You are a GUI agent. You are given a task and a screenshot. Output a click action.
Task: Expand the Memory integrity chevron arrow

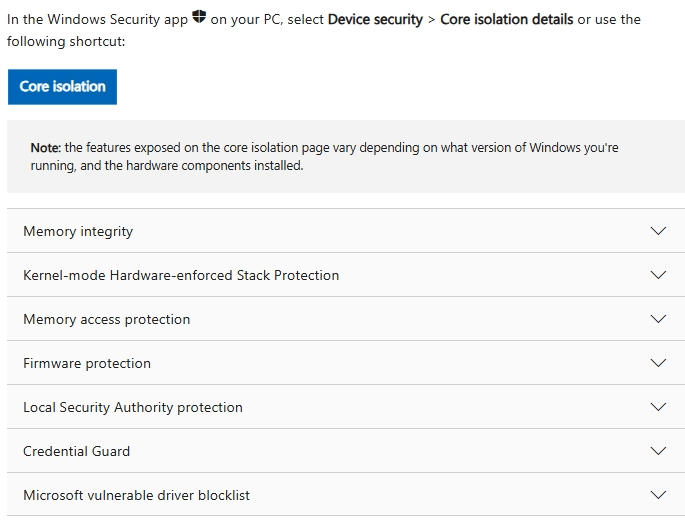tap(657, 231)
